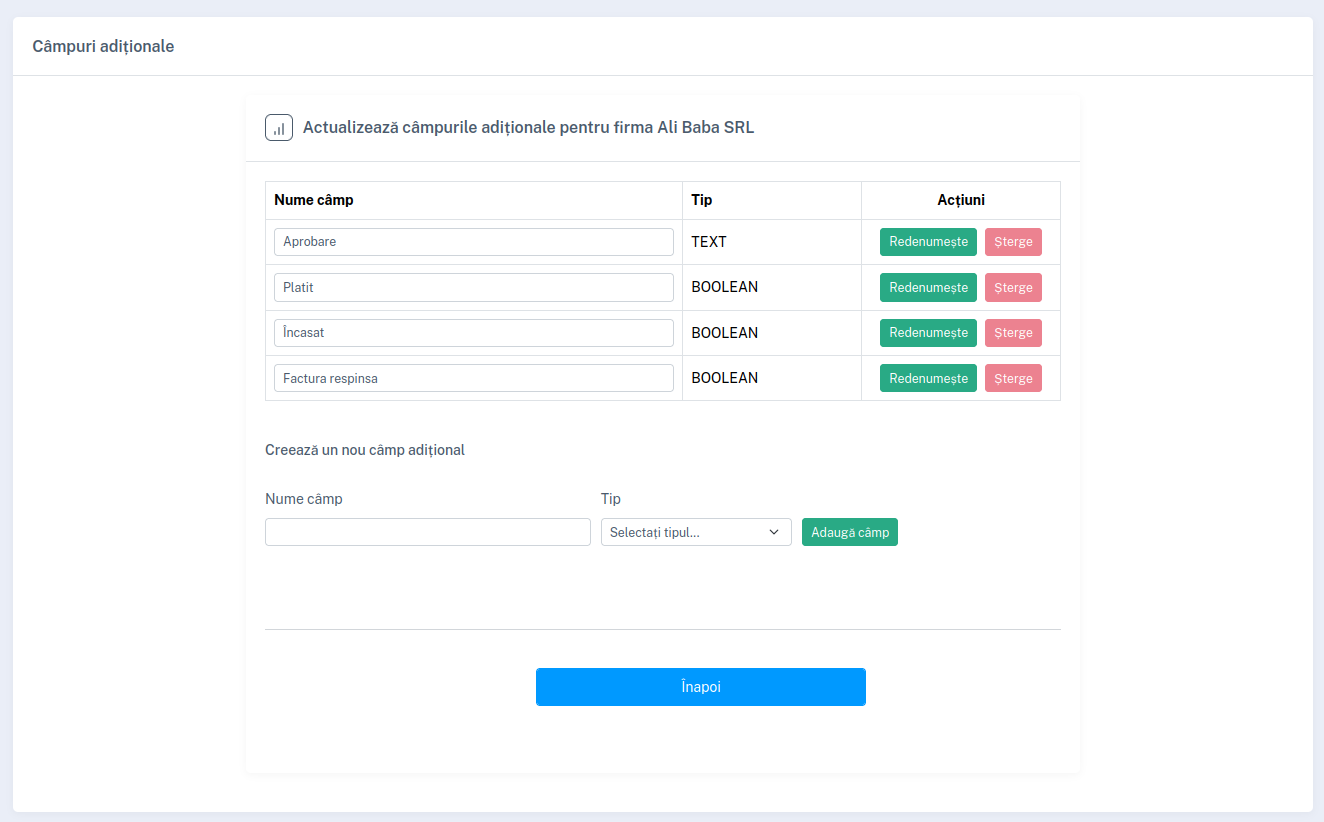Image resolution: width=1324 pixels, height=822 pixels.
Task: Click Redenumește for Factura respinsa
Action: point(927,378)
